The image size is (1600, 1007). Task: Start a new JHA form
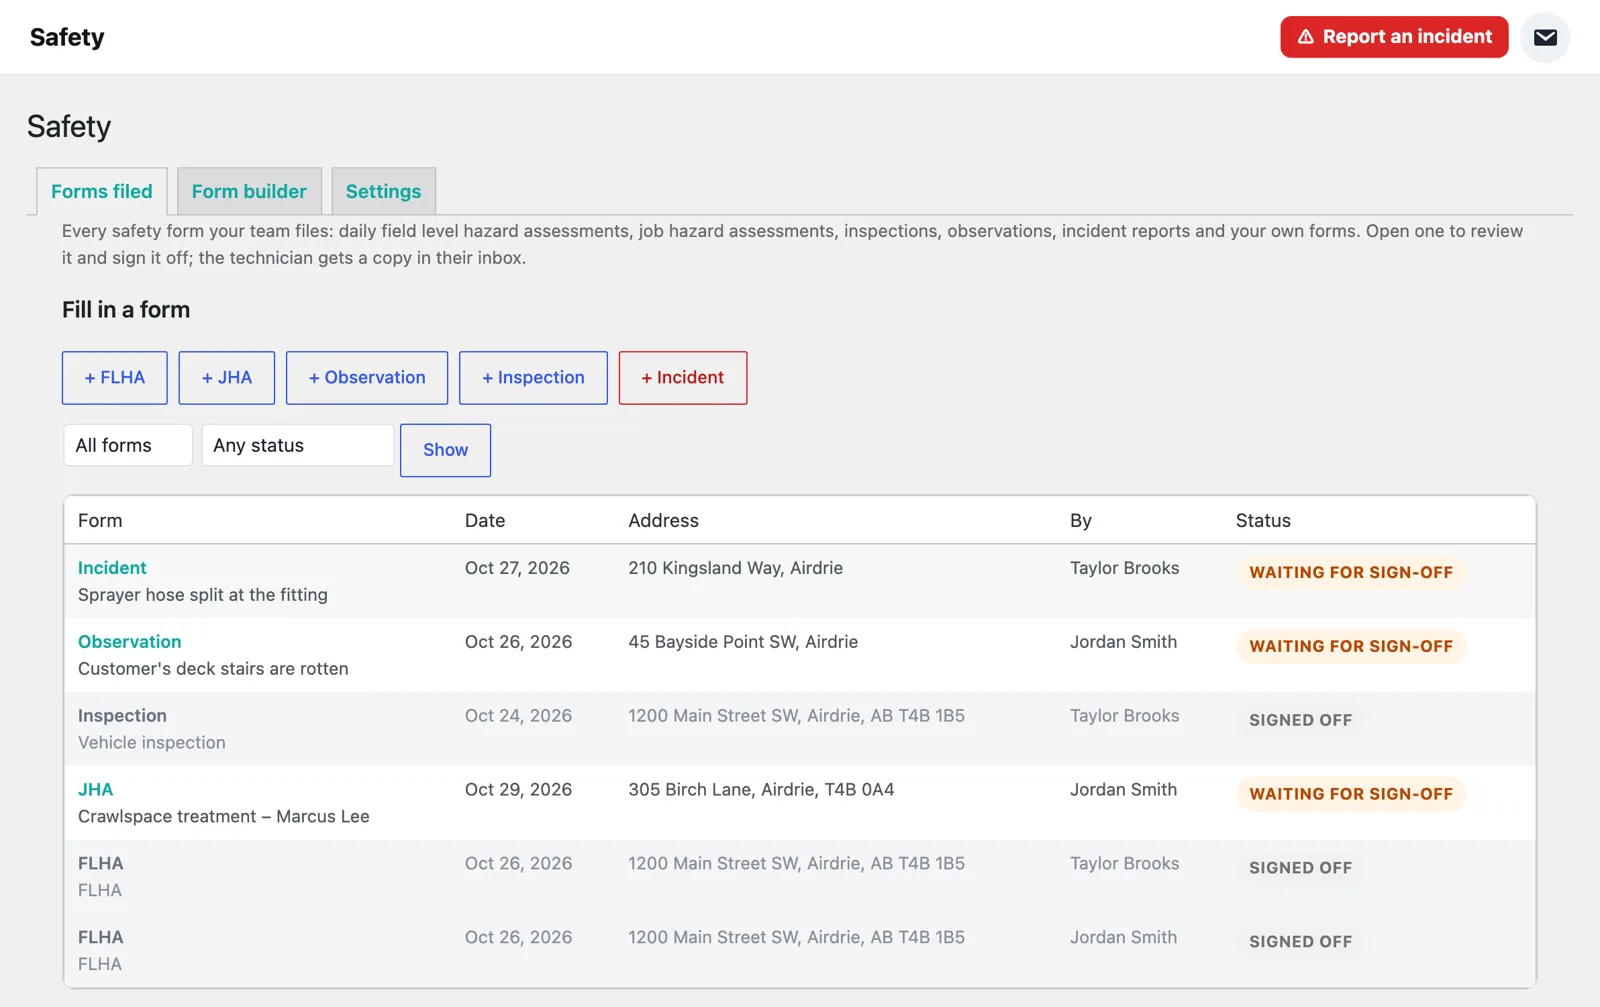pos(227,378)
